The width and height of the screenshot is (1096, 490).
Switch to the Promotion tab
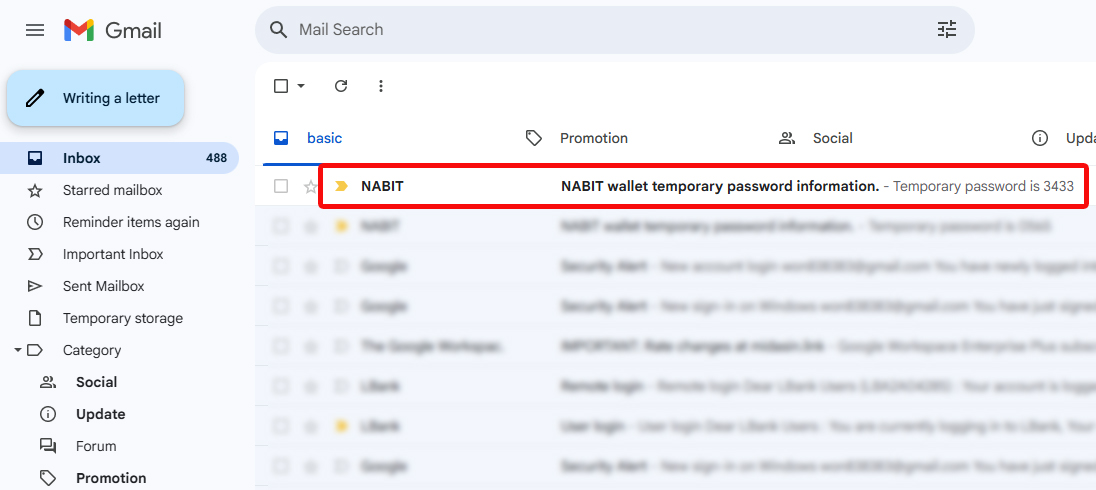click(577, 138)
